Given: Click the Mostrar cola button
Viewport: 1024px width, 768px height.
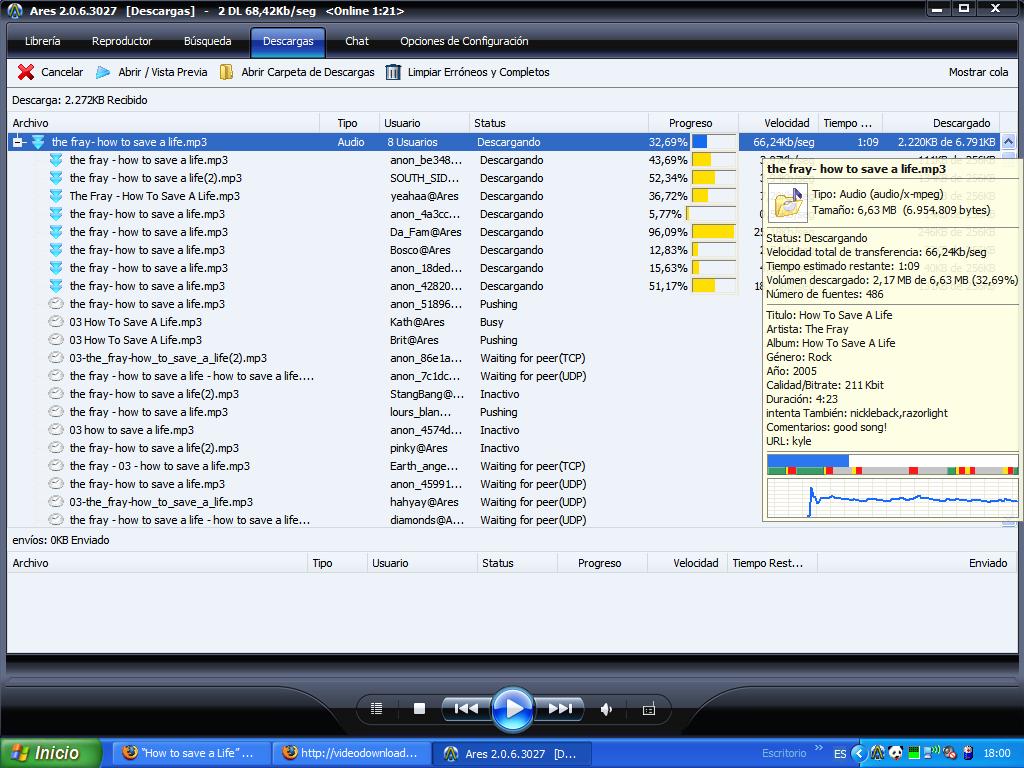Looking at the screenshot, I should [978, 72].
